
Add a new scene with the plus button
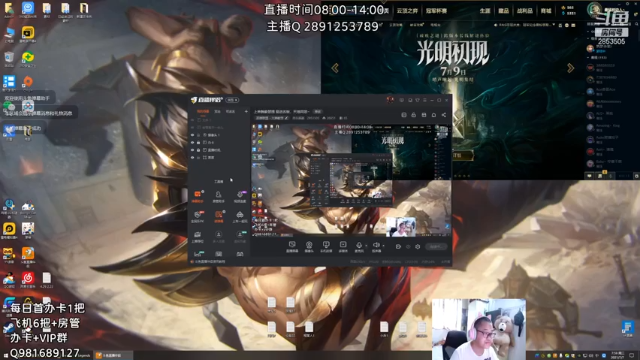coord(246,111)
